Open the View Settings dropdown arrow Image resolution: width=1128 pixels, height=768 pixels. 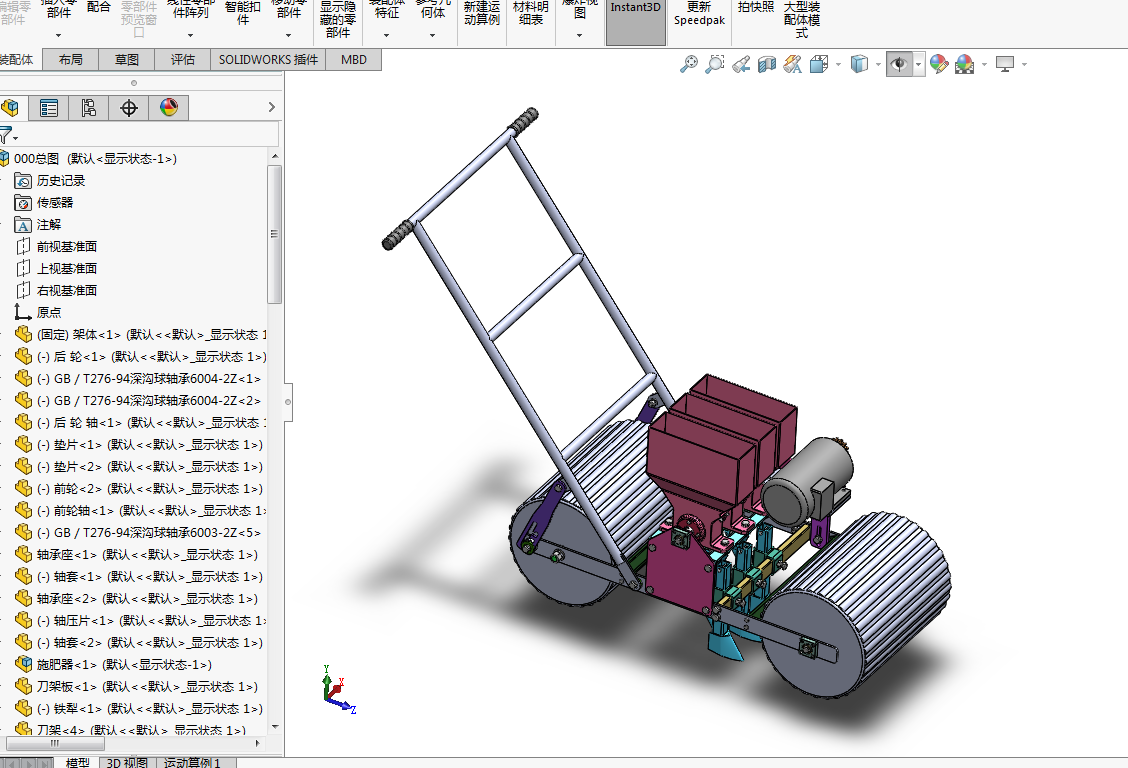click(x=1024, y=65)
